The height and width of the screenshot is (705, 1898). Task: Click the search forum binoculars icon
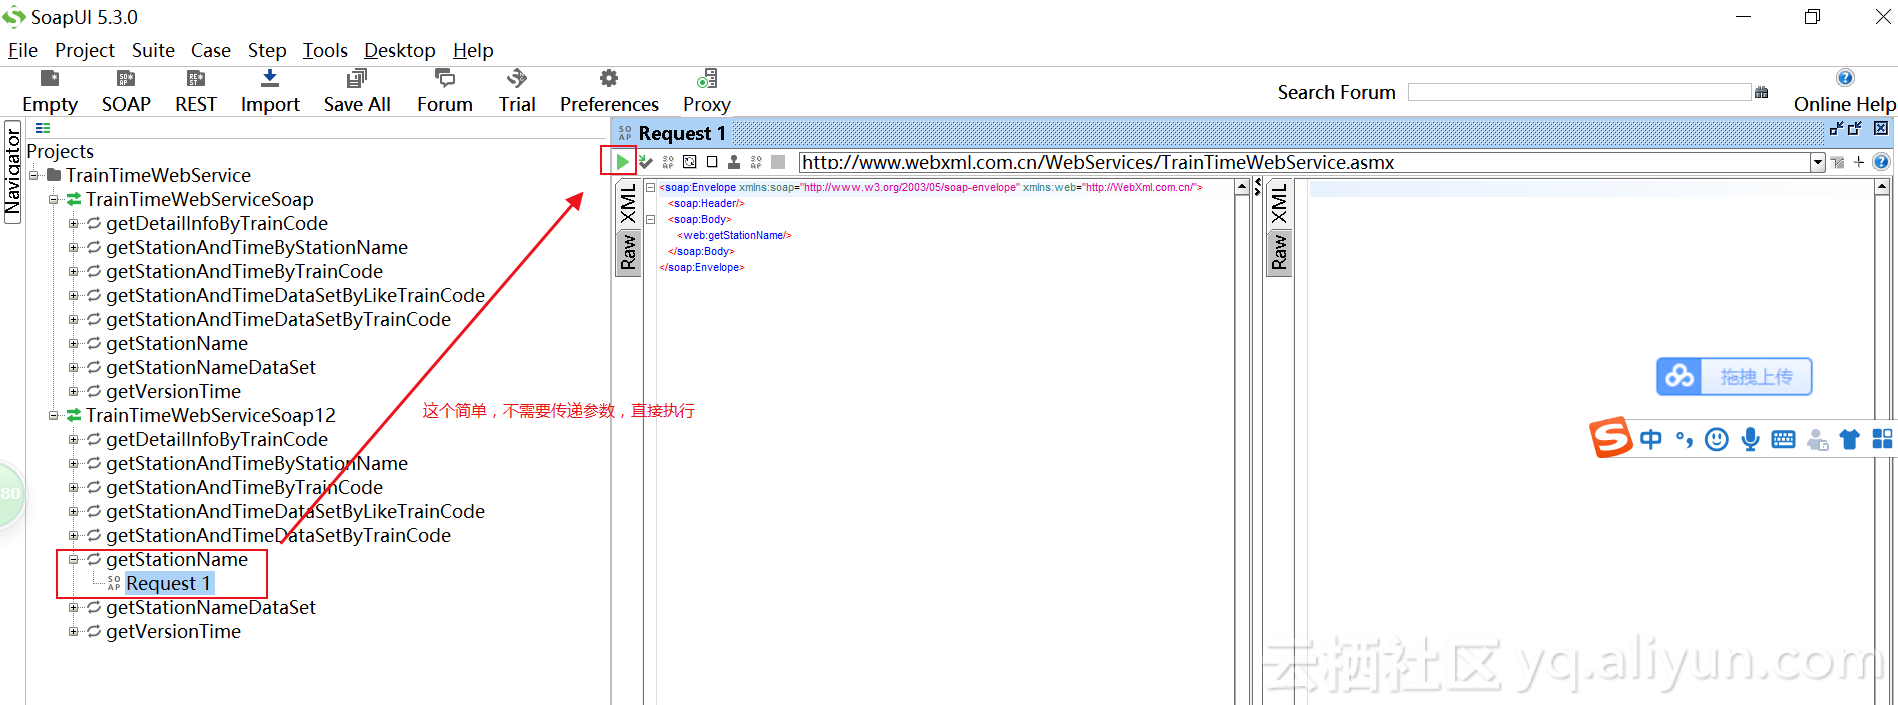click(1762, 92)
